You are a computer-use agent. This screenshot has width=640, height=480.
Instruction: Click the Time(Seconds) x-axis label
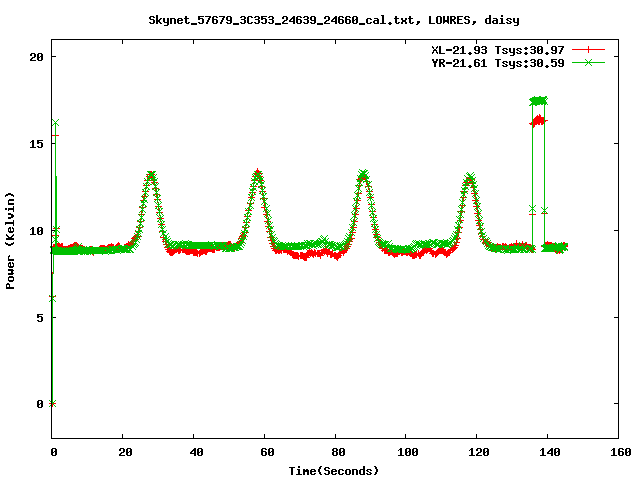(333, 471)
